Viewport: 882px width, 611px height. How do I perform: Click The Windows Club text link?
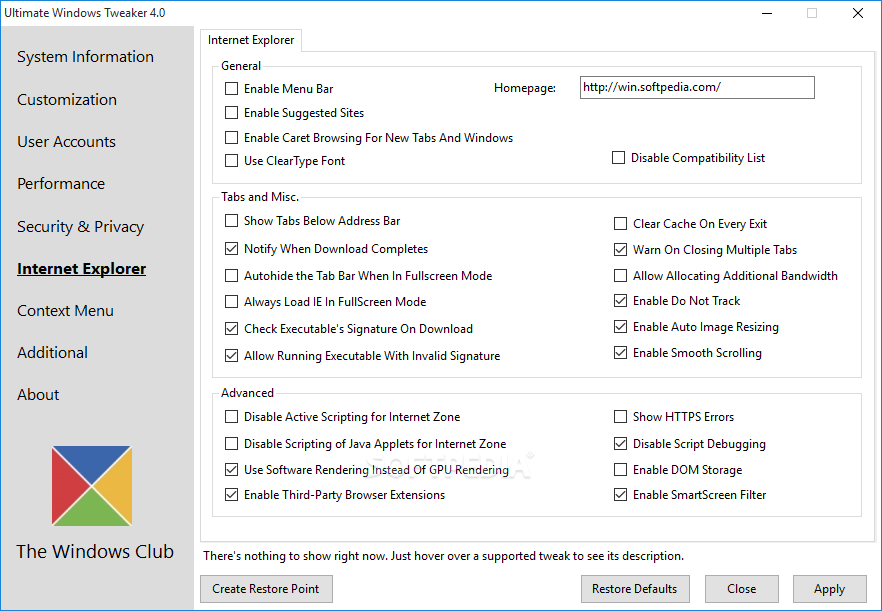[95, 552]
